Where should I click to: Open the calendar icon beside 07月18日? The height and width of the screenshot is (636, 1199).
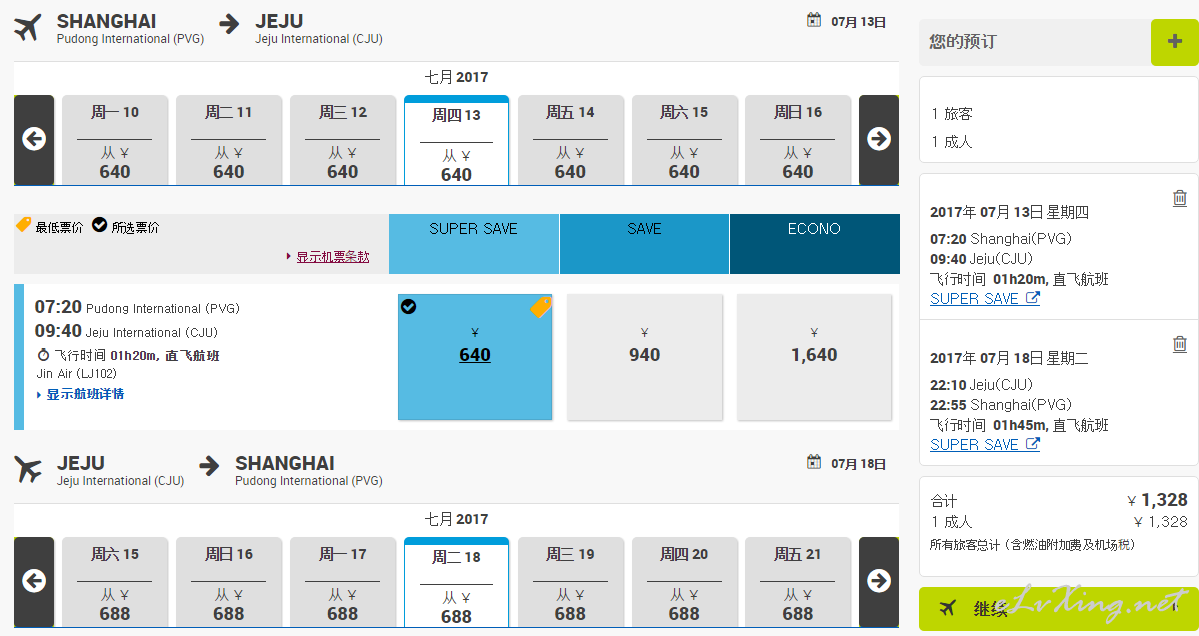click(814, 462)
